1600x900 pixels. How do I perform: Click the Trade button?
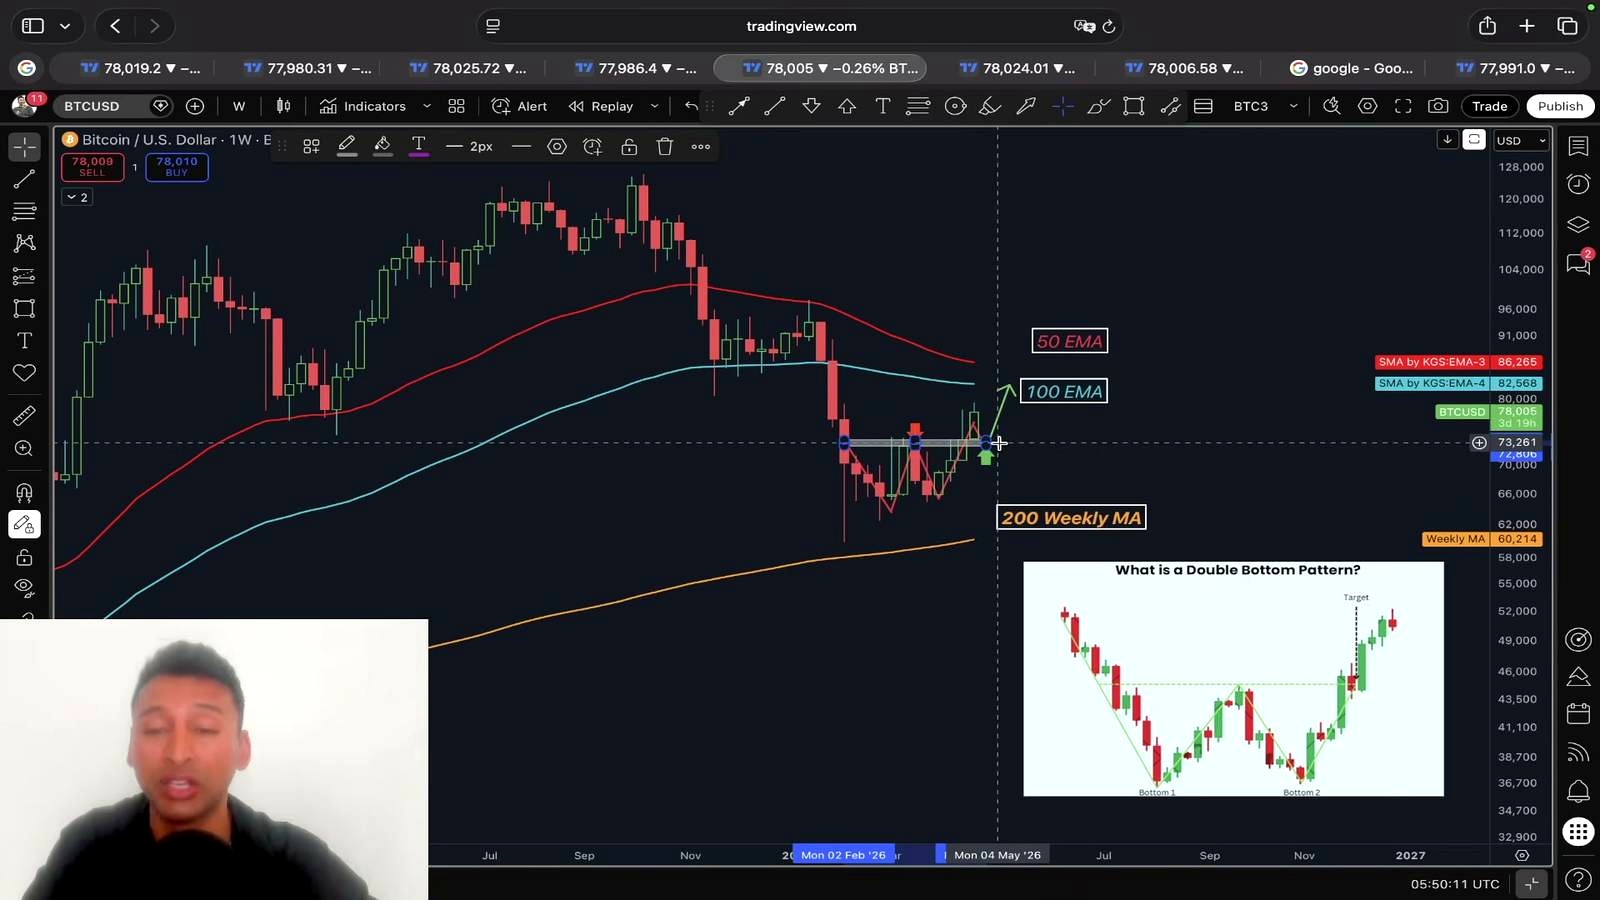click(x=1489, y=106)
